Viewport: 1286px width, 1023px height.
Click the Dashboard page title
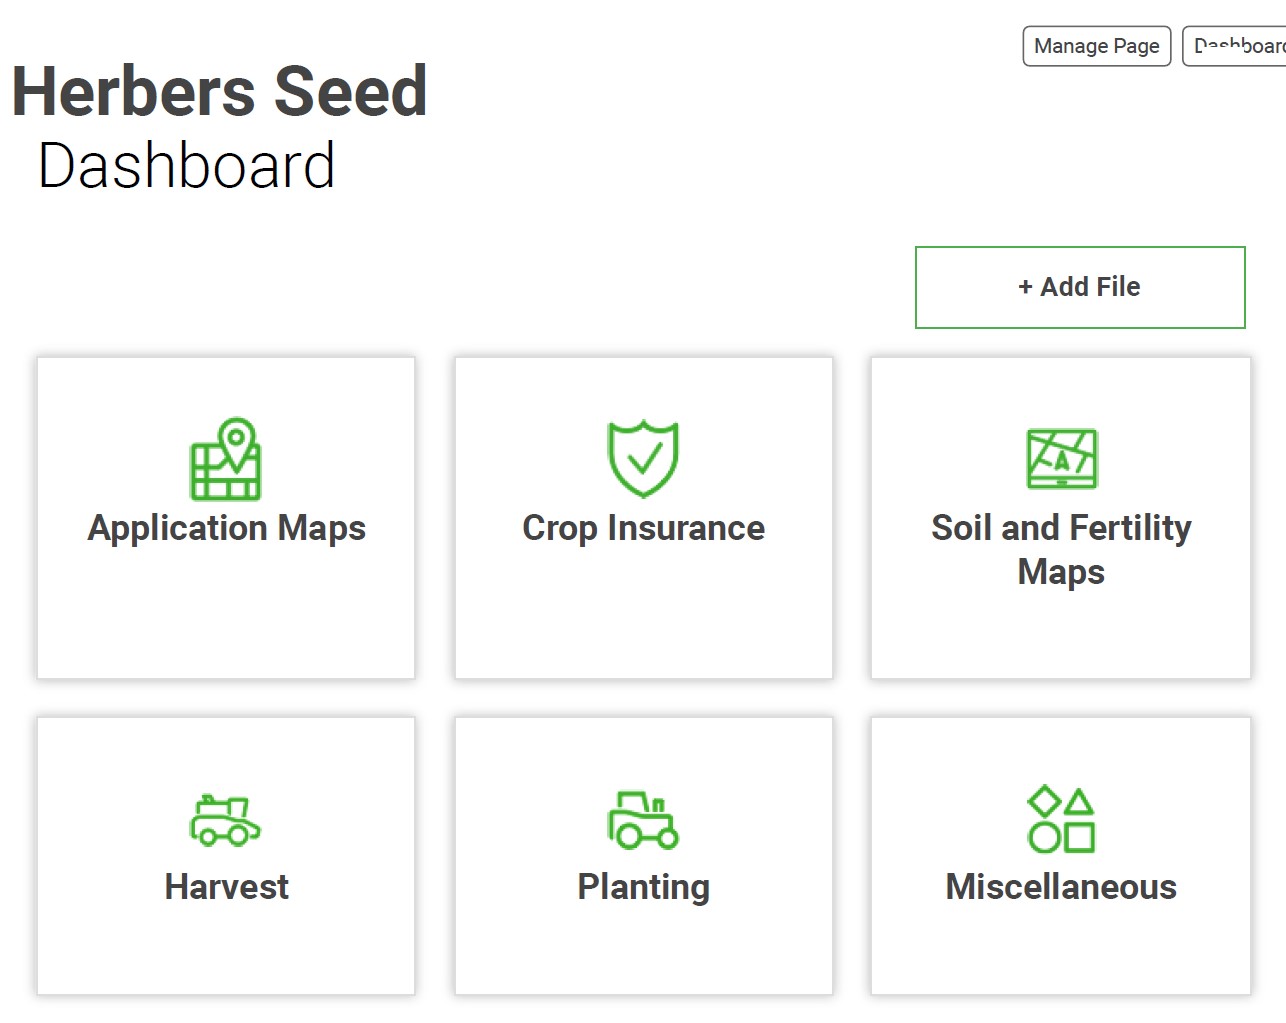pyautogui.click(x=186, y=165)
